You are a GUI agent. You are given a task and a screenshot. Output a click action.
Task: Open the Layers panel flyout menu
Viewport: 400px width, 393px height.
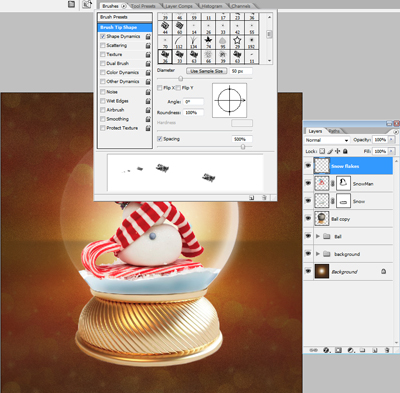point(396,132)
